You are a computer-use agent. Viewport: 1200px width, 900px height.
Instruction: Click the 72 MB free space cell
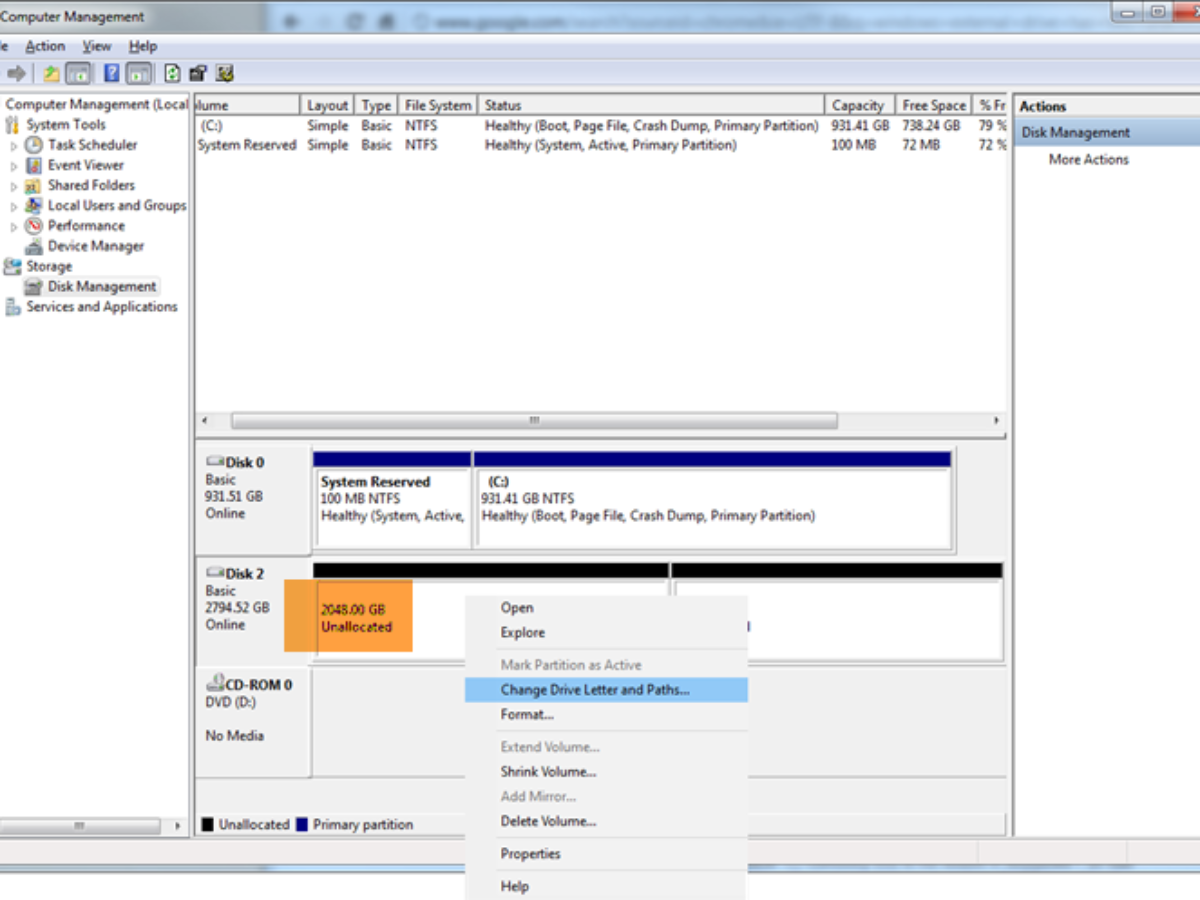920,145
